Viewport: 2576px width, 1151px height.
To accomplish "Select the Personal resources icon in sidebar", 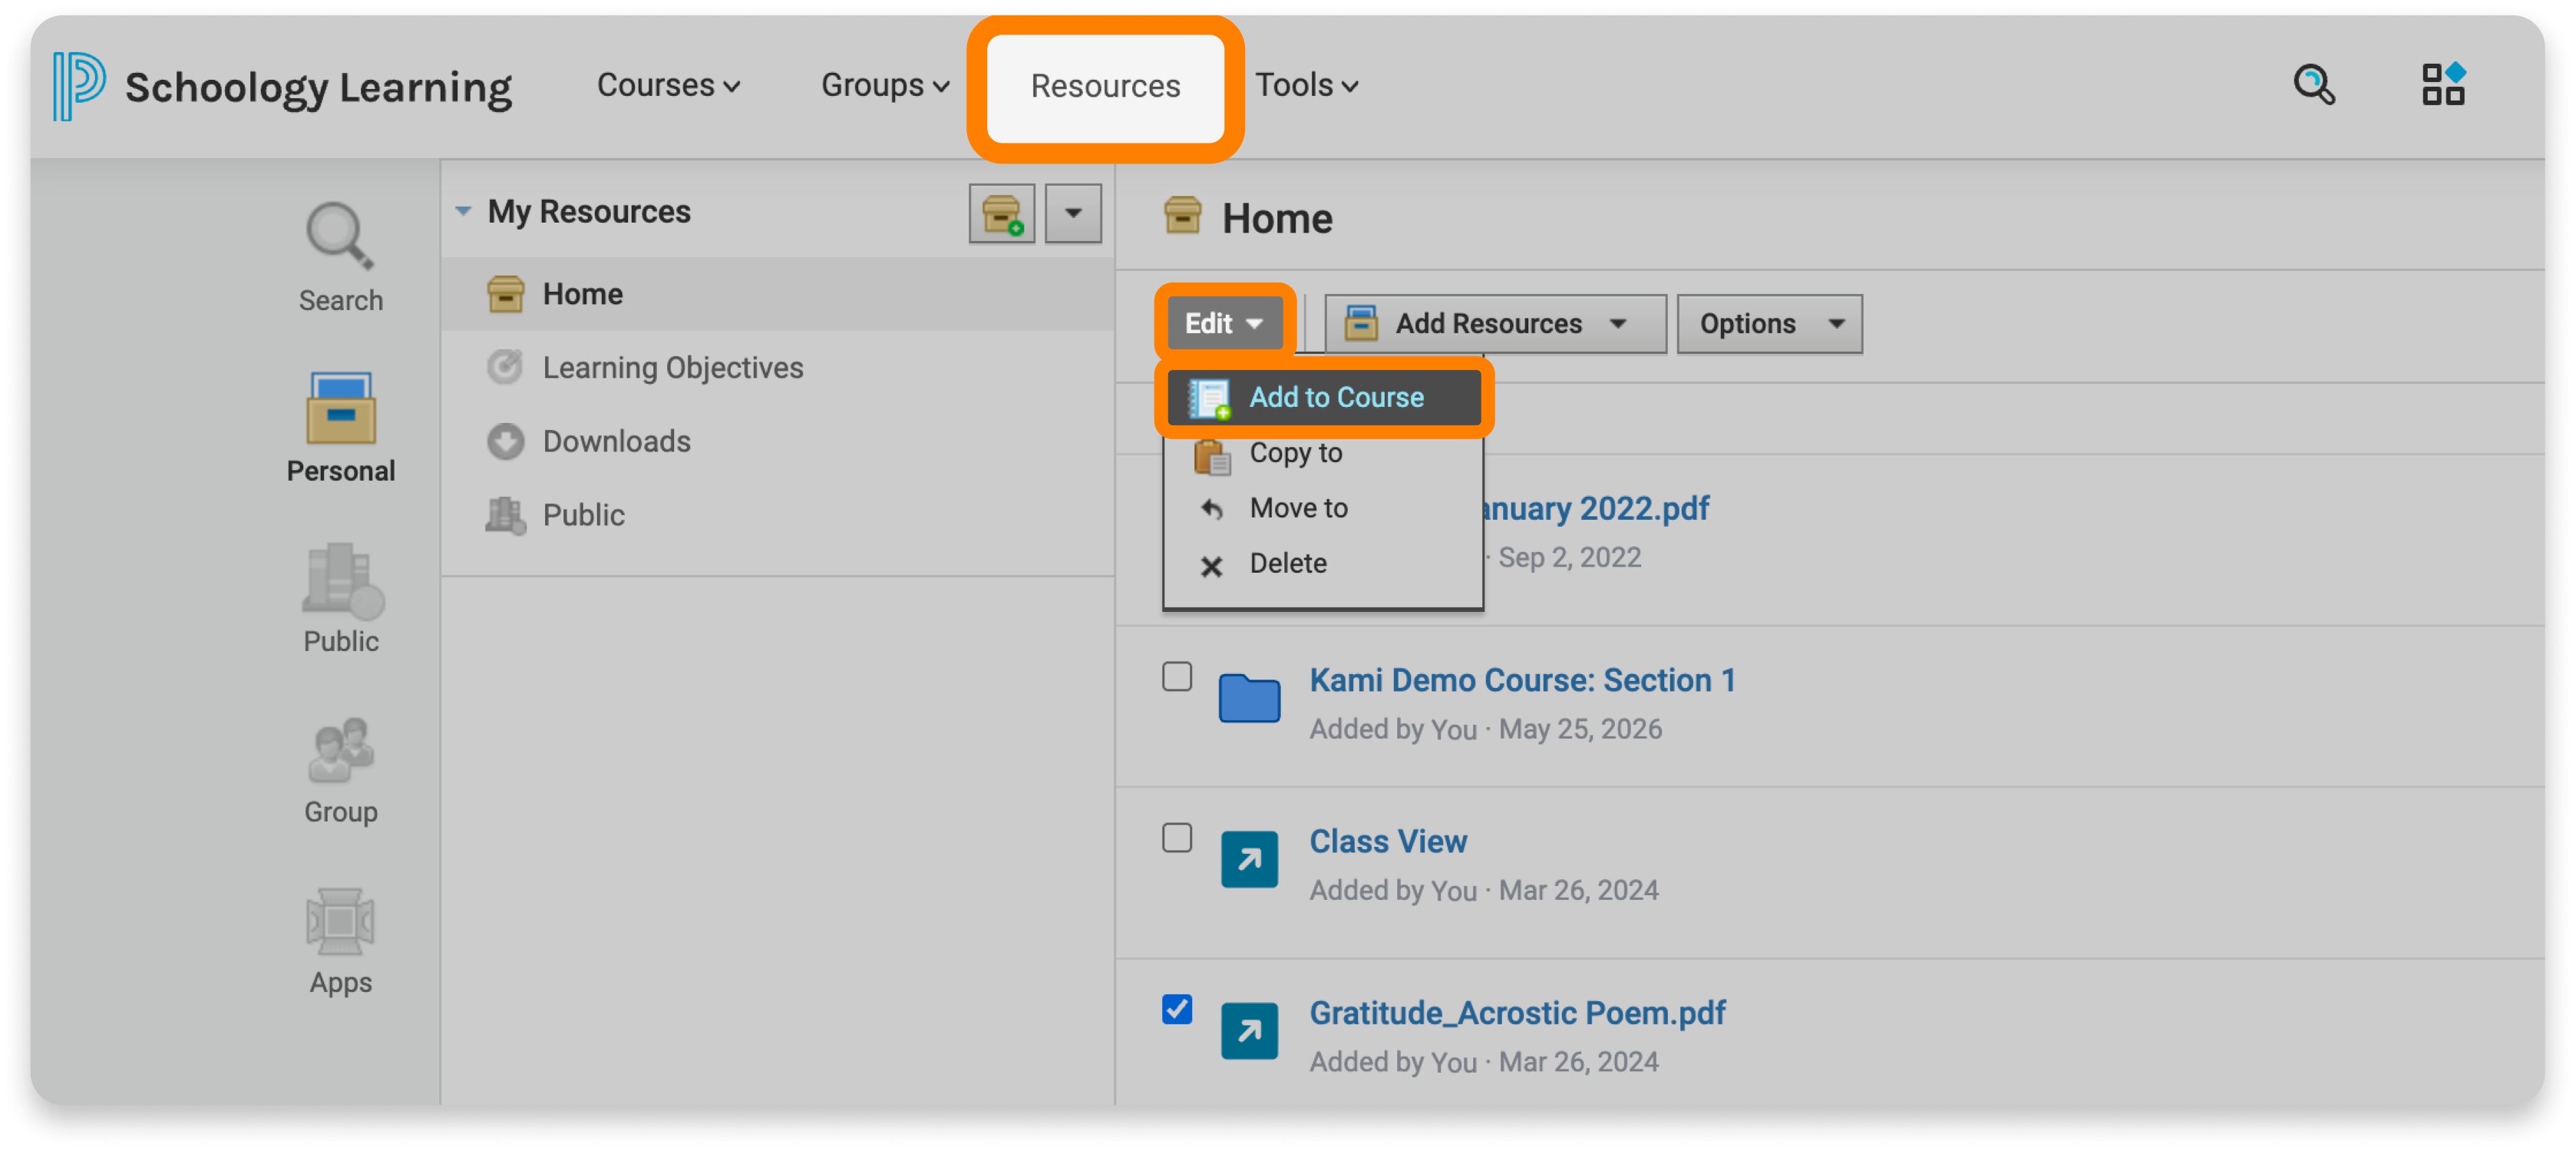I will point(340,408).
